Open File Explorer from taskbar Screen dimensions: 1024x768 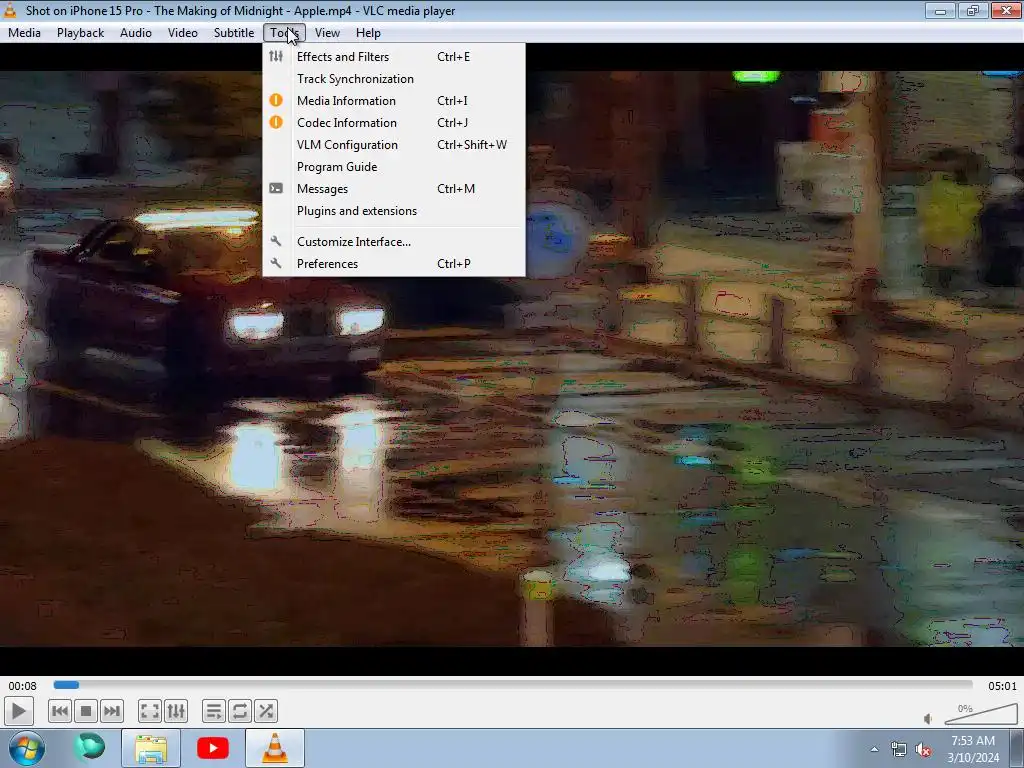pyautogui.click(x=151, y=748)
